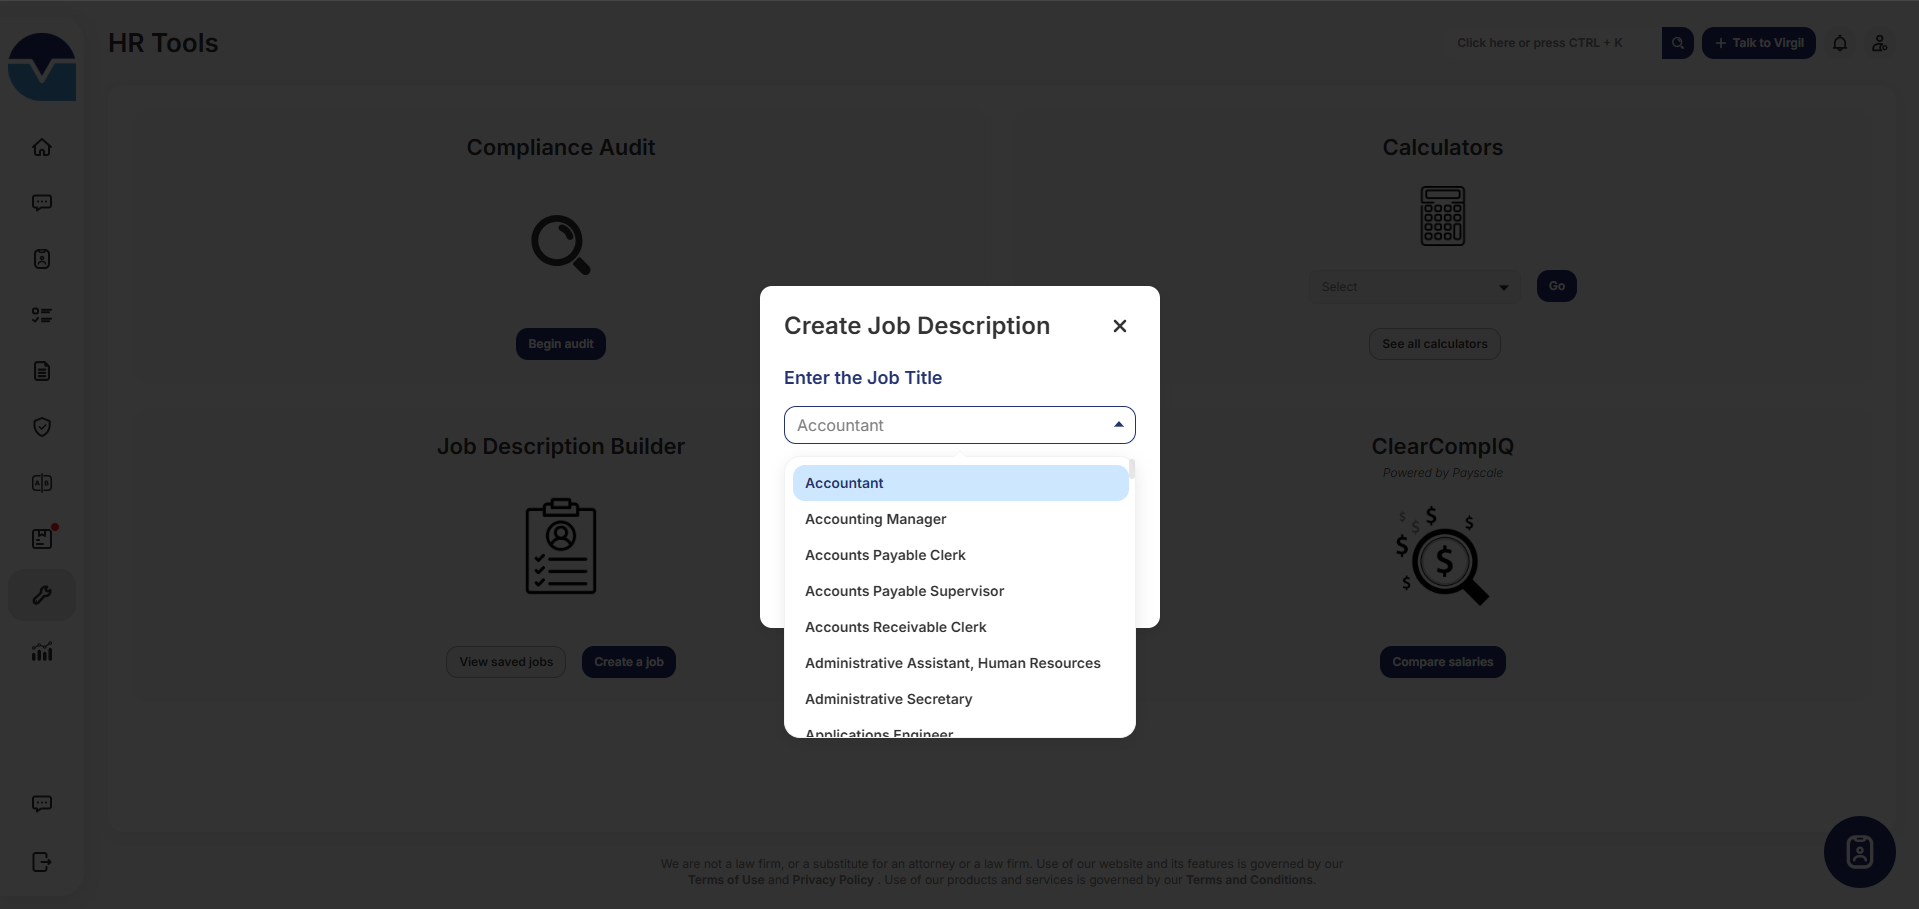Click the Job Title combo box field
This screenshot has height=909, width=1919.
[x=960, y=425]
